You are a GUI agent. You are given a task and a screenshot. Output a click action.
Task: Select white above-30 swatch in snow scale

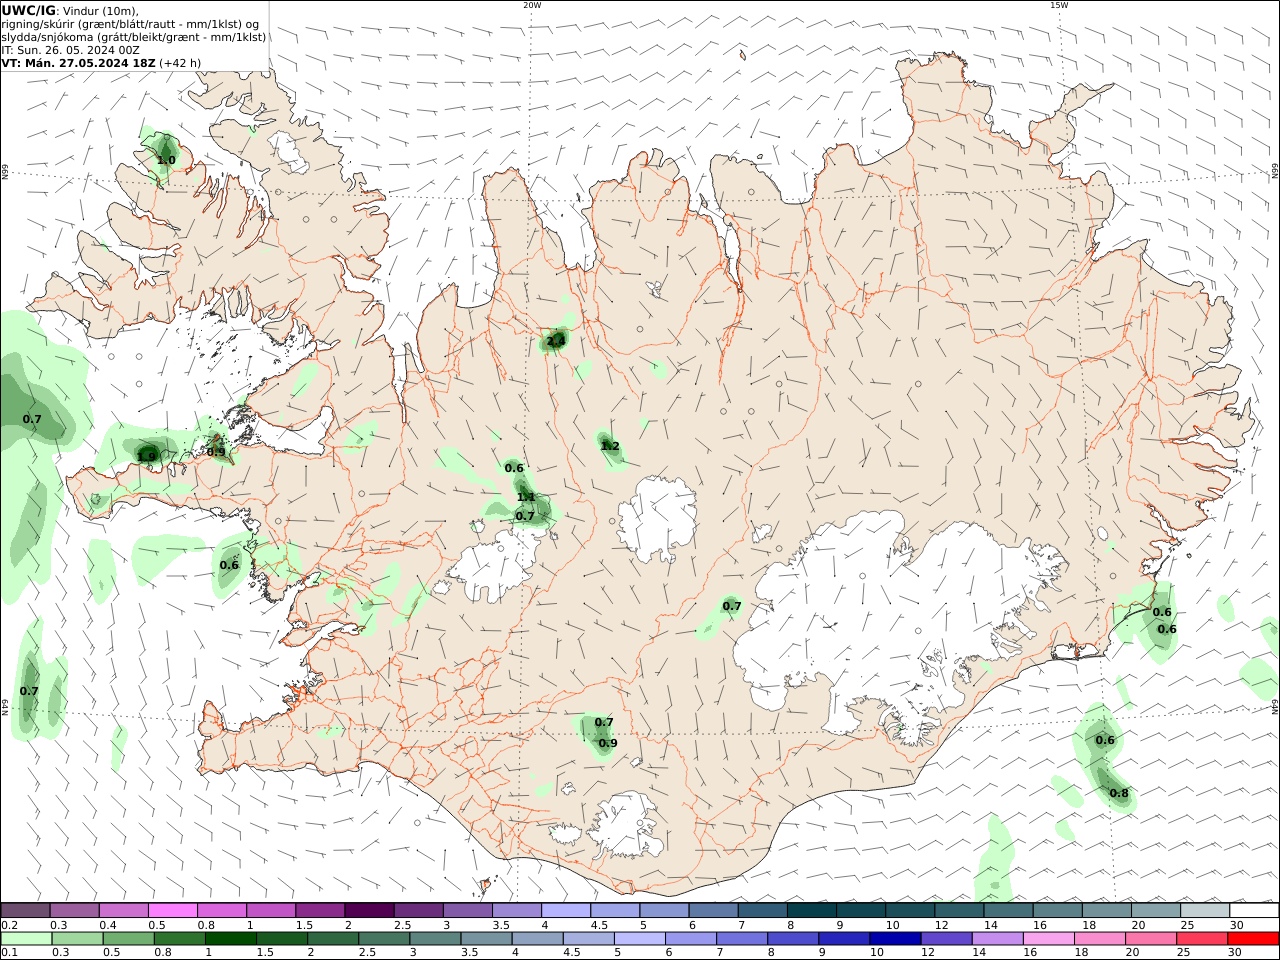coord(1254,910)
